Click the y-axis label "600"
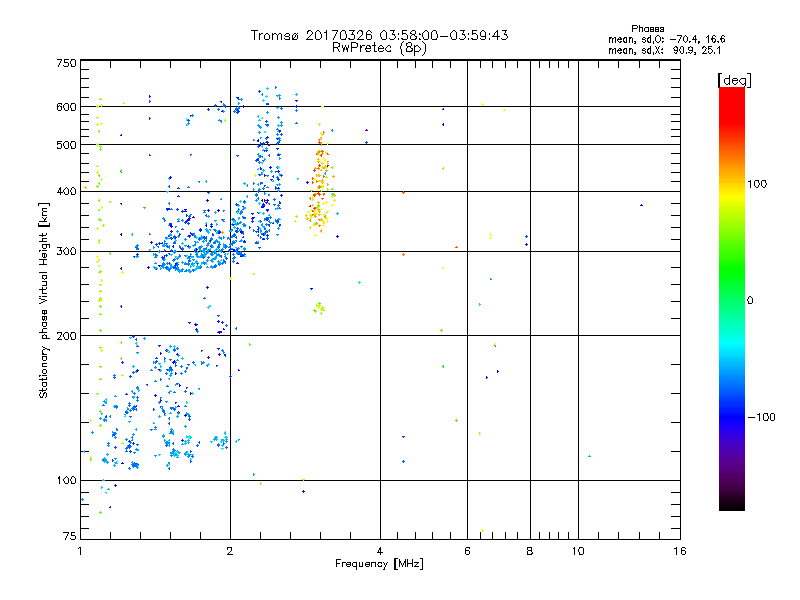Image resolution: width=800 pixels, height=600 pixels. click(66, 107)
